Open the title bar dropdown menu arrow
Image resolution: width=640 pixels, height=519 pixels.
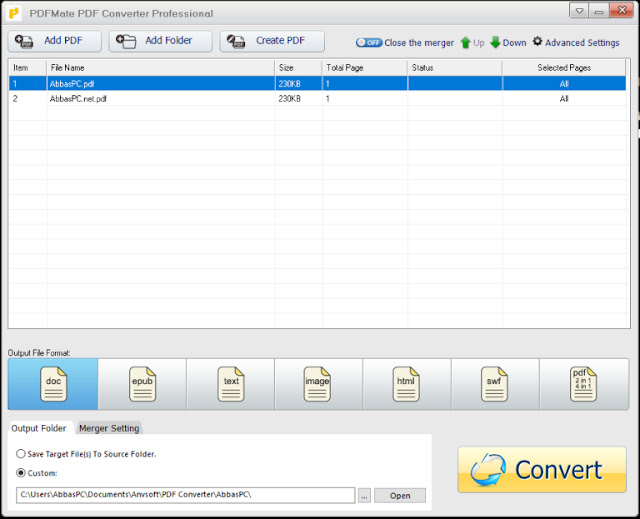[x=579, y=11]
